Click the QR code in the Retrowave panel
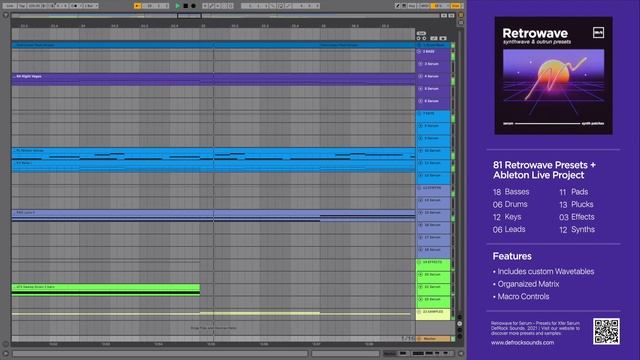Screen dimensions: 640x360 [606, 331]
